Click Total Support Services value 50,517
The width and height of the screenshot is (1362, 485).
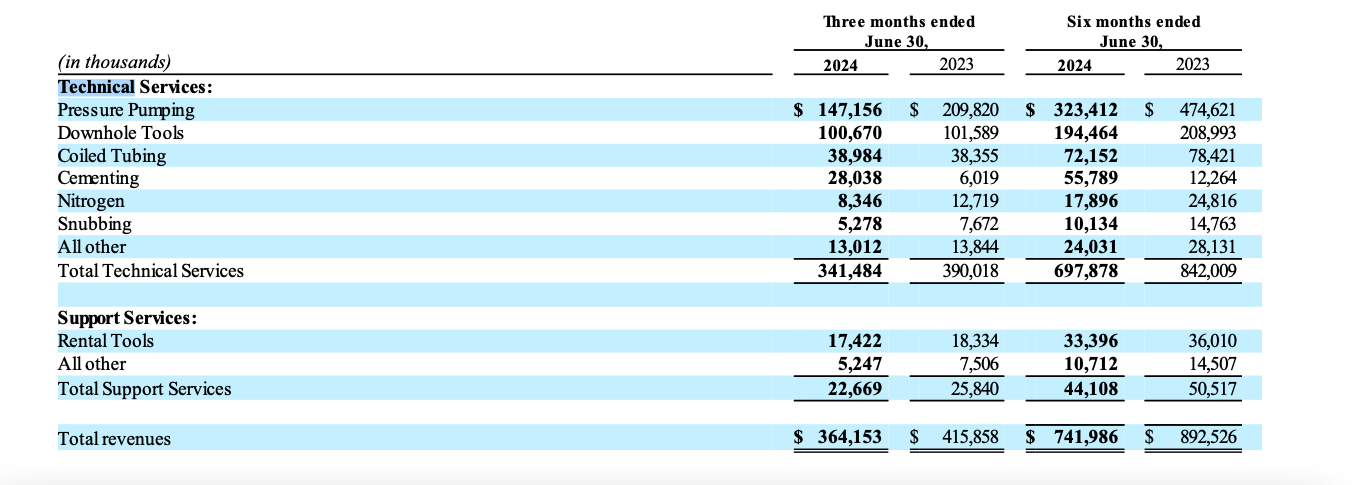click(1212, 389)
